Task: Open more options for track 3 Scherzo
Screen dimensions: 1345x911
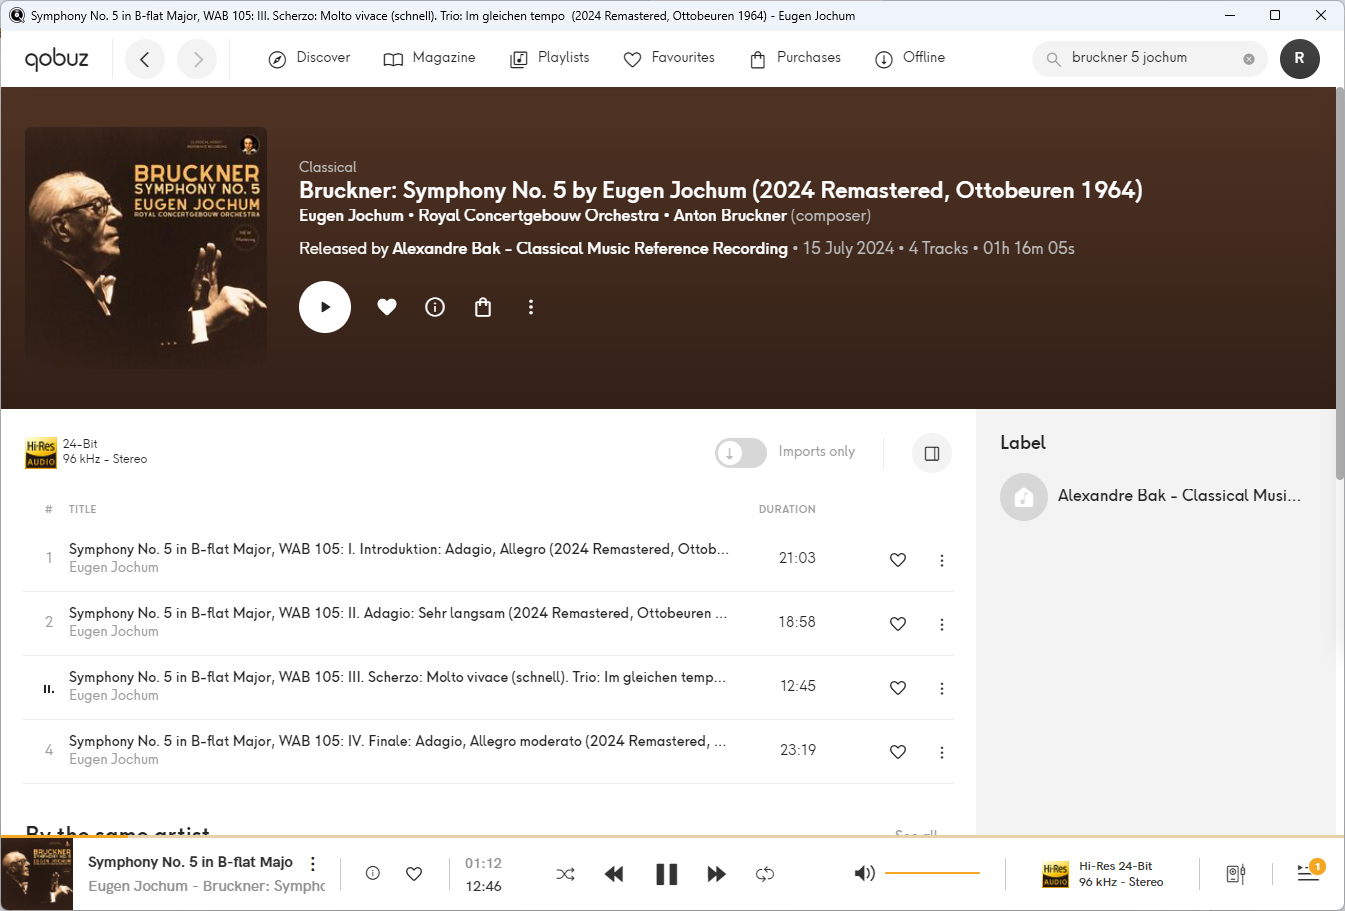Action: point(941,688)
